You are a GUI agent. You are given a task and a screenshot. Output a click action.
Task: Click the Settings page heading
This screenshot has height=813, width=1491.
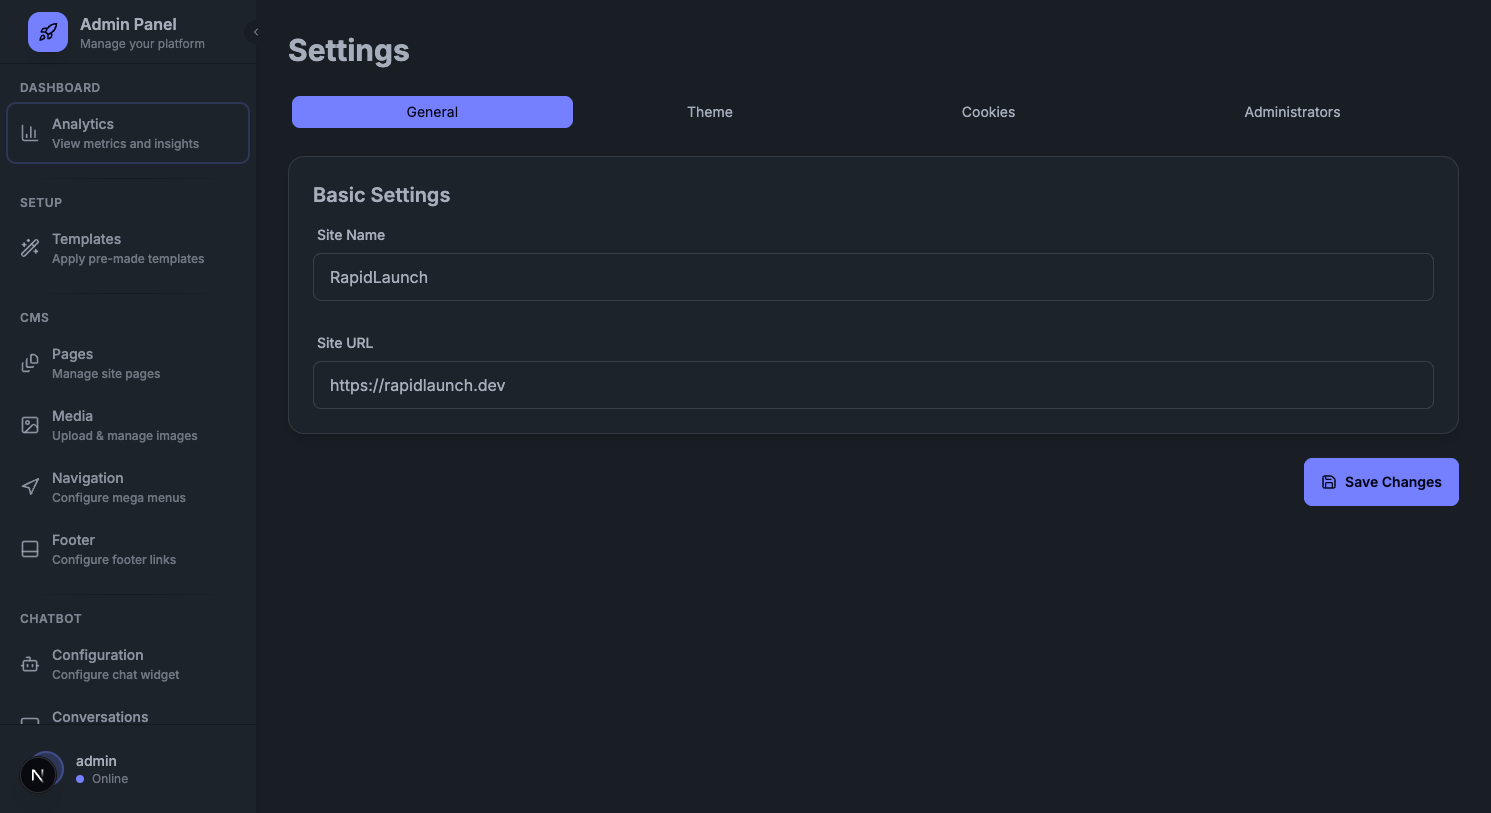tap(349, 50)
